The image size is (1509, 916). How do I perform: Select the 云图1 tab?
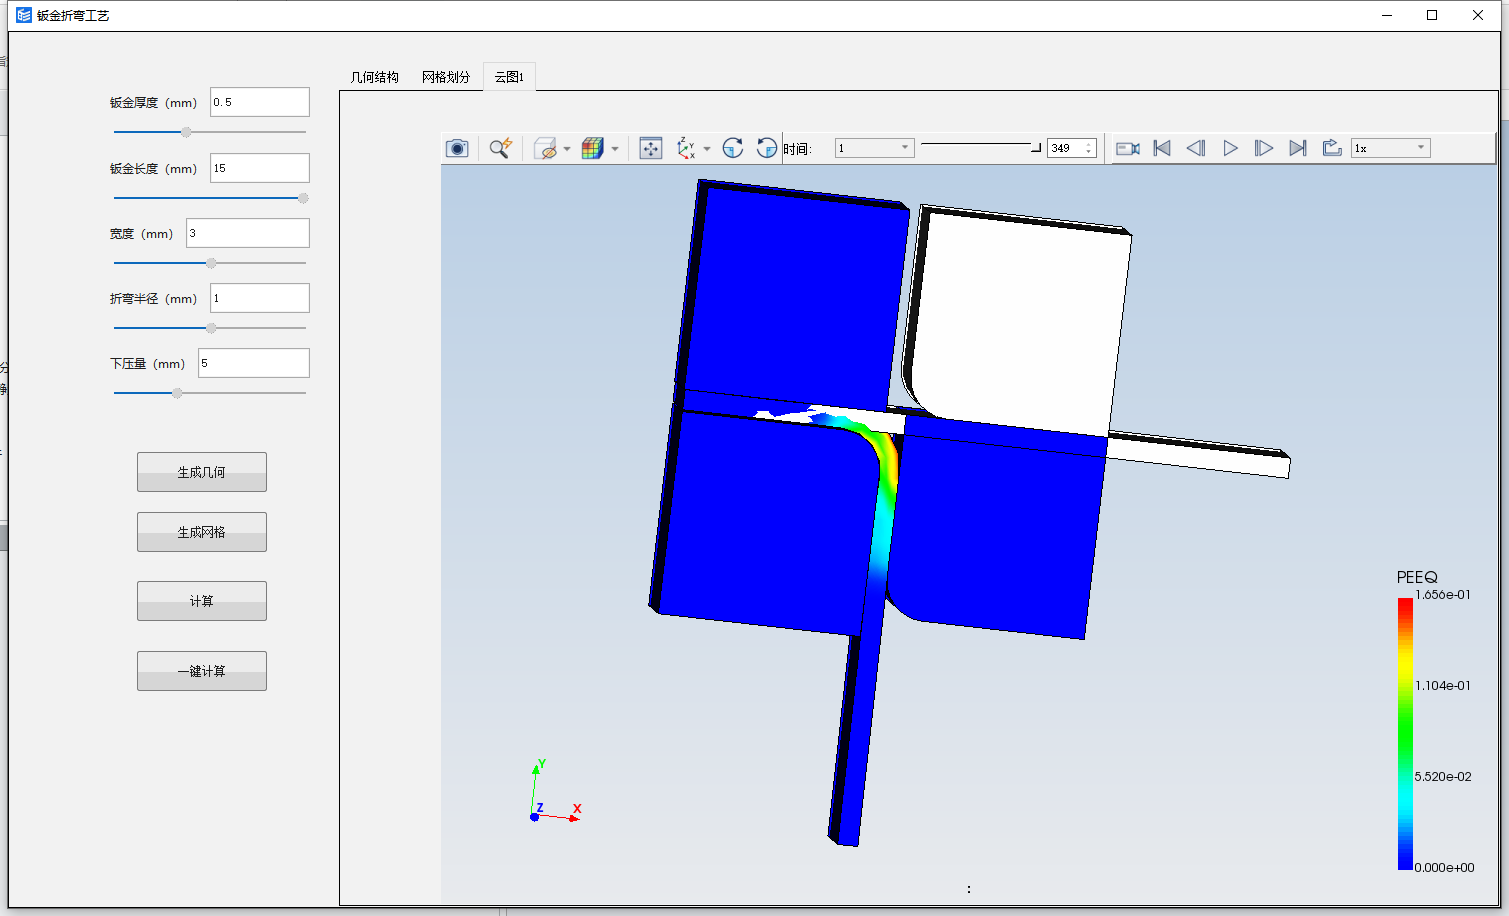509,77
